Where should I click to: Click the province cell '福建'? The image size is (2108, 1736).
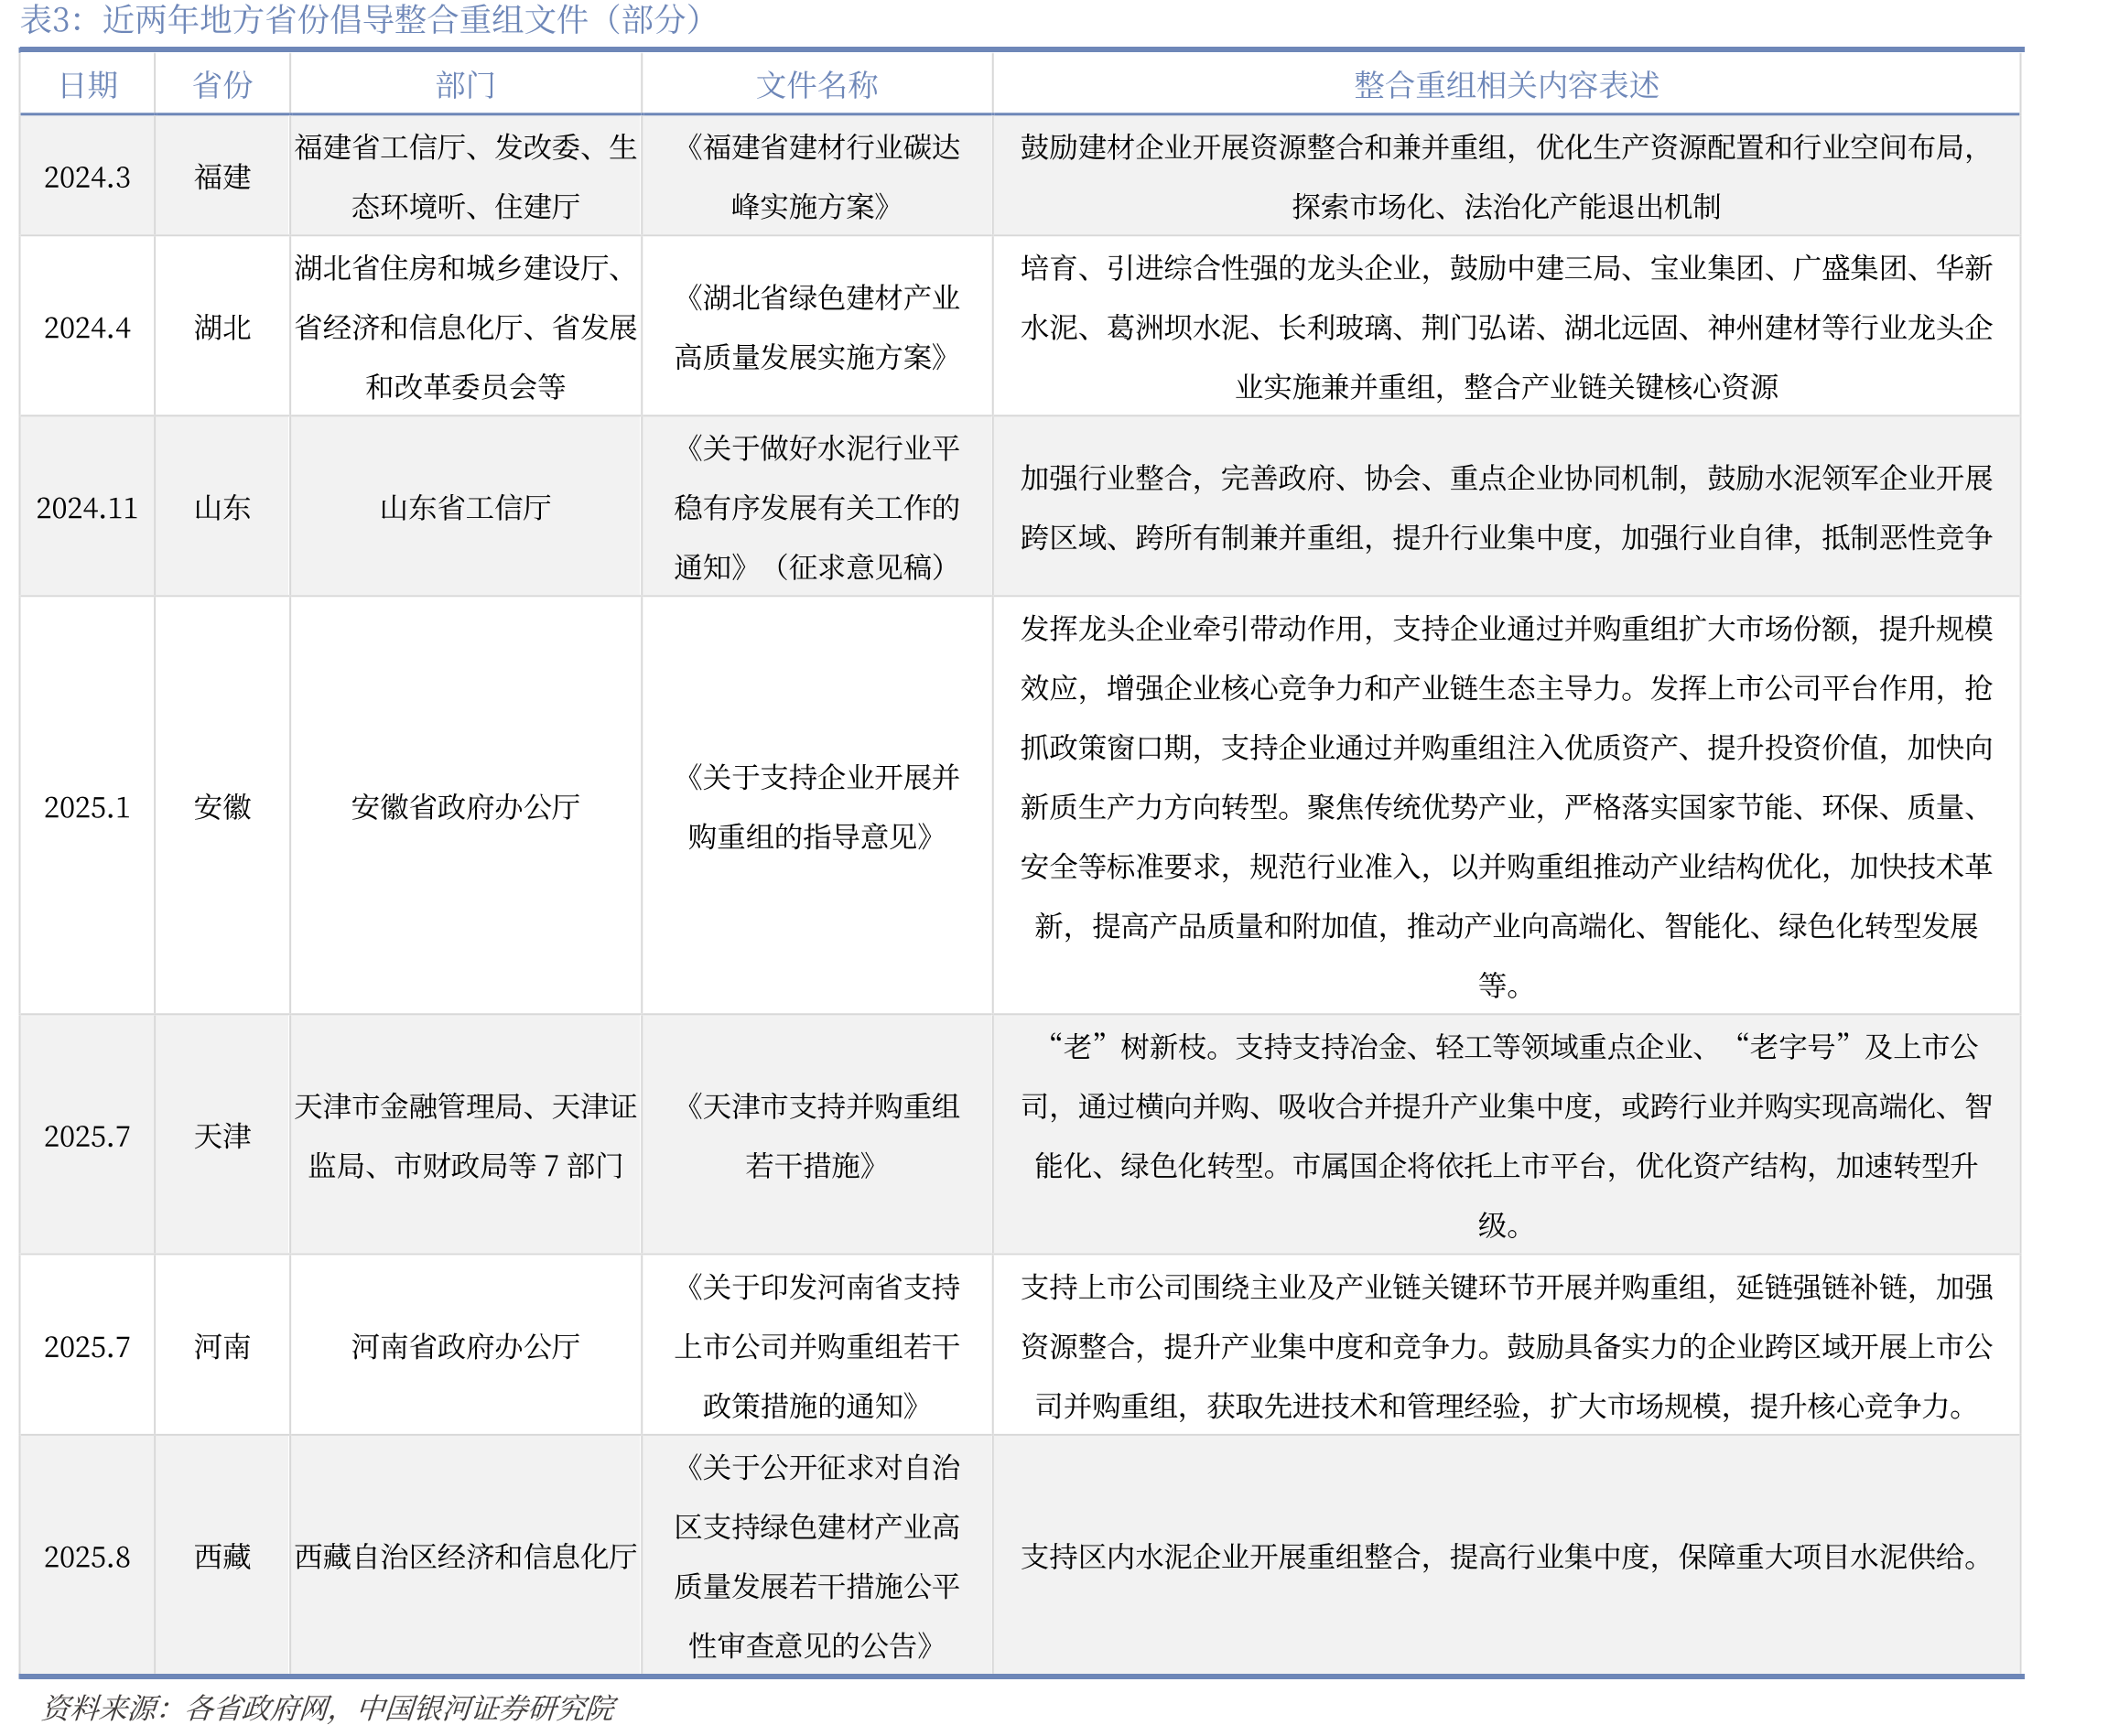coord(222,177)
